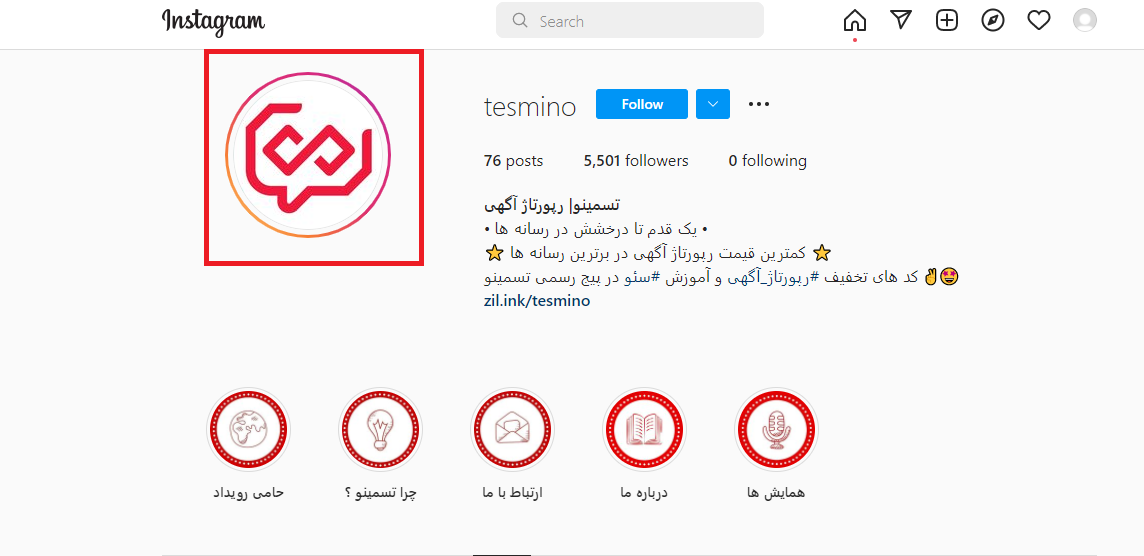Open the همایش ها microphone highlight
The height and width of the screenshot is (556, 1144).
tap(776, 429)
